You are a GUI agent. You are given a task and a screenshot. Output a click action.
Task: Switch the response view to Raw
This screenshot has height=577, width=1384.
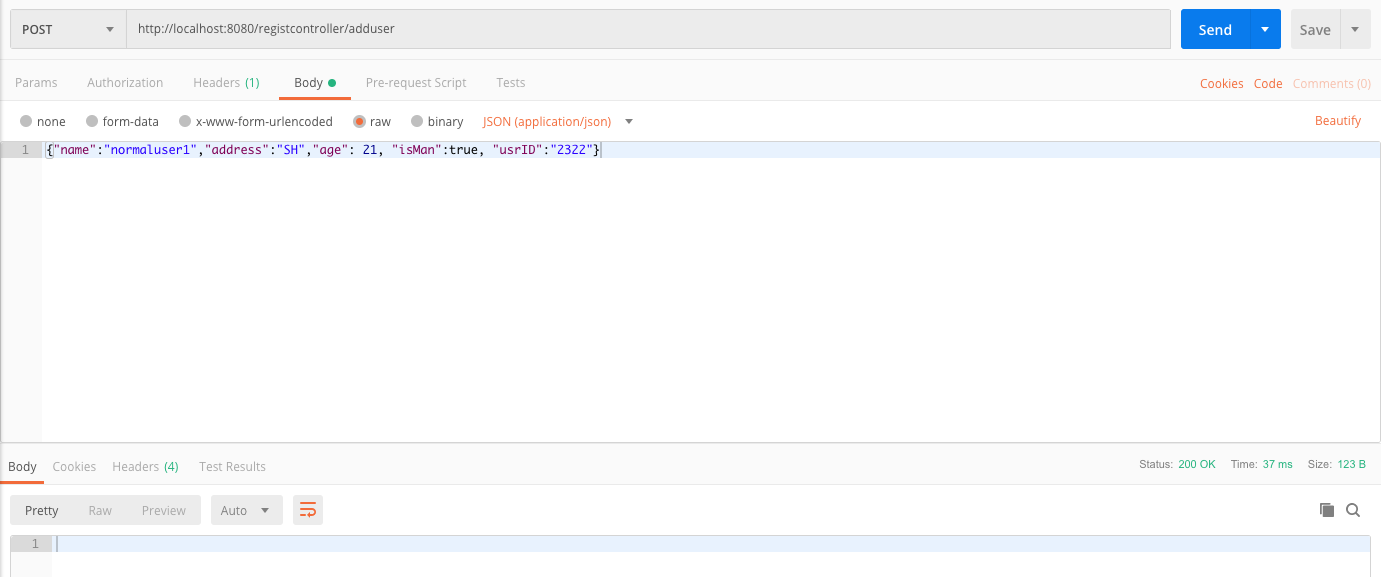point(100,510)
